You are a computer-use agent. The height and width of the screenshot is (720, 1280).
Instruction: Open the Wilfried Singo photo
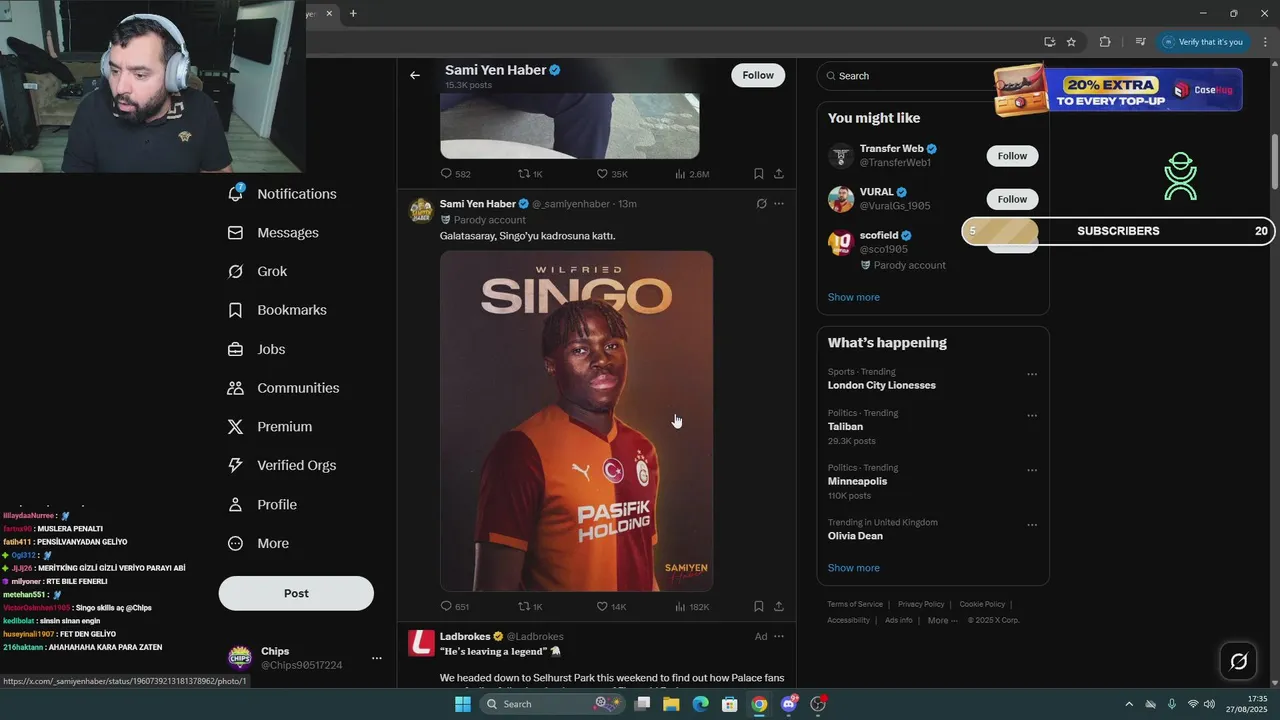click(x=577, y=421)
